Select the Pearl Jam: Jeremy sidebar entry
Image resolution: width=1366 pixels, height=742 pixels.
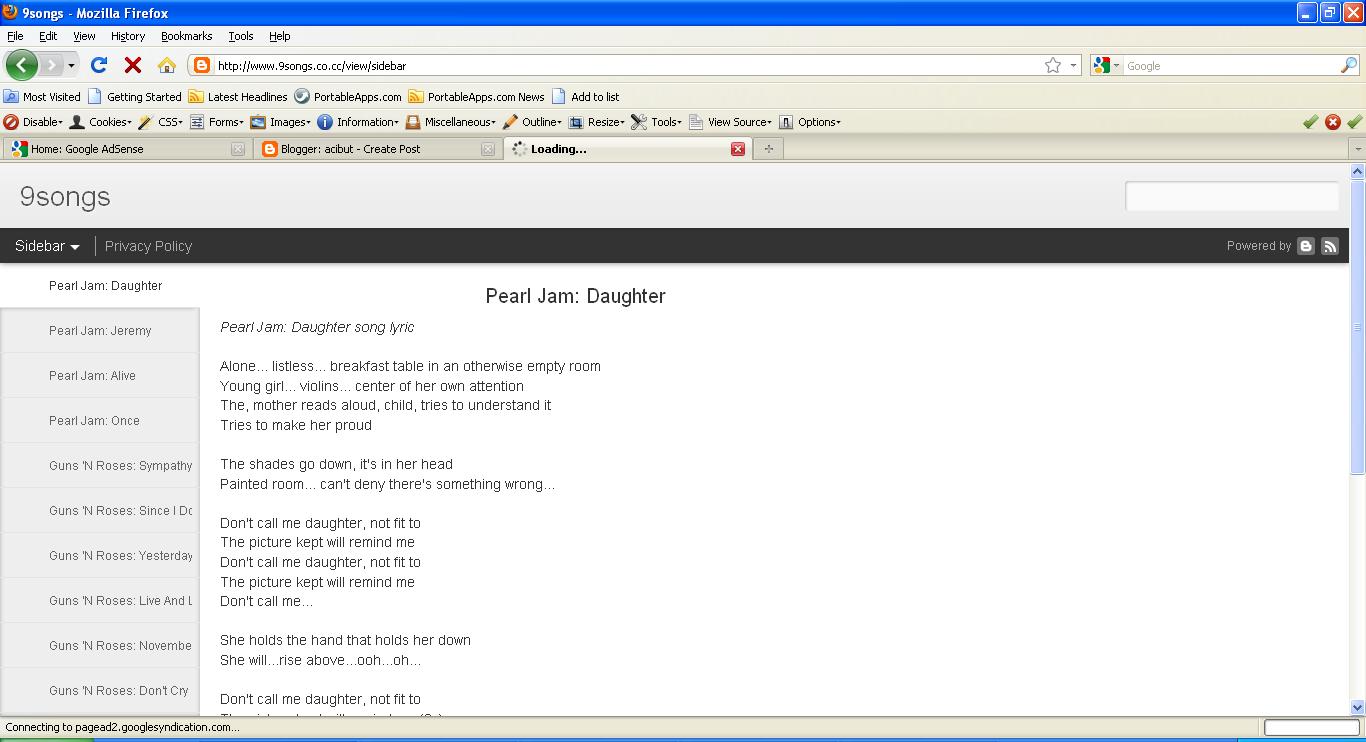pos(100,331)
